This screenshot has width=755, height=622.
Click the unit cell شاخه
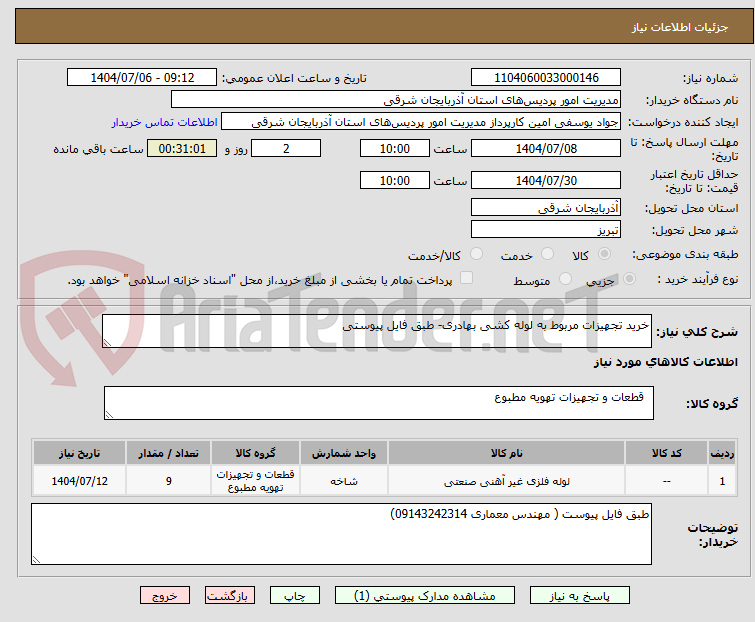(344, 481)
